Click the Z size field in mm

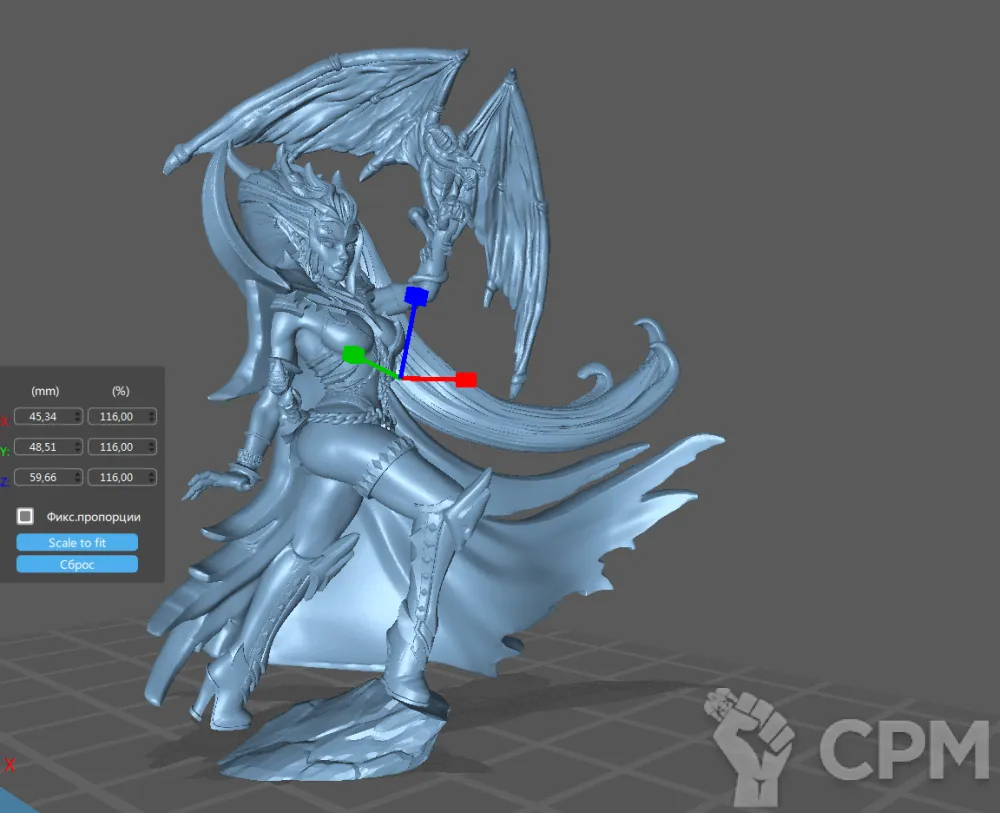pyautogui.click(x=43, y=478)
